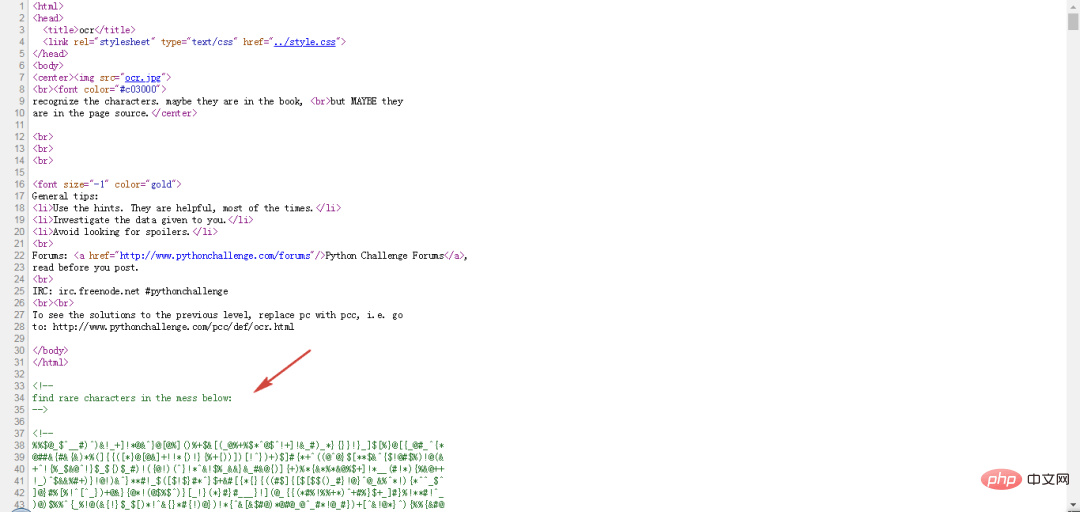Click 'To see the solutions' line
Image resolution: width=1080 pixels, height=512 pixels.
(x=218, y=315)
